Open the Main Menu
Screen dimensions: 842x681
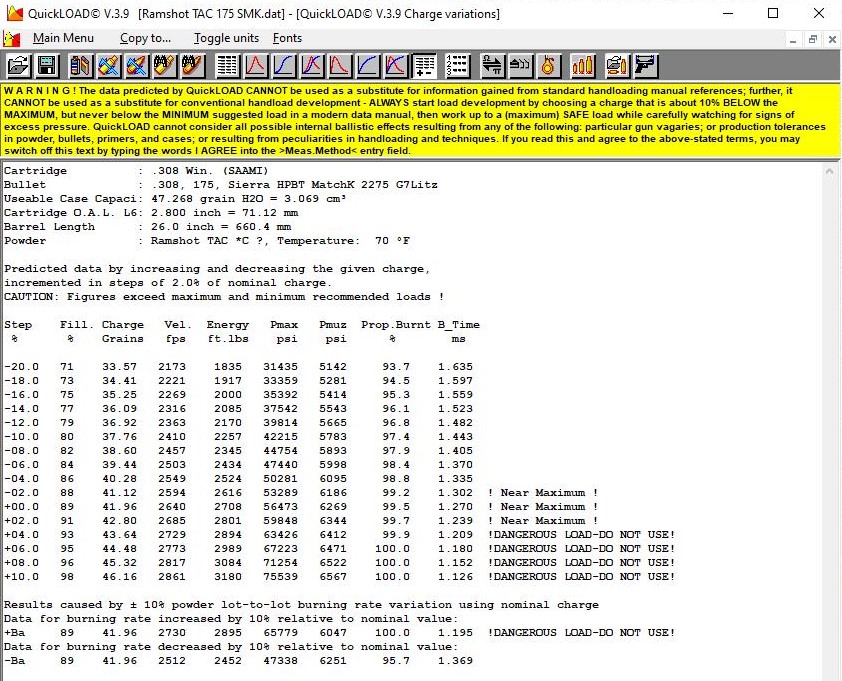[x=63, y=38]
